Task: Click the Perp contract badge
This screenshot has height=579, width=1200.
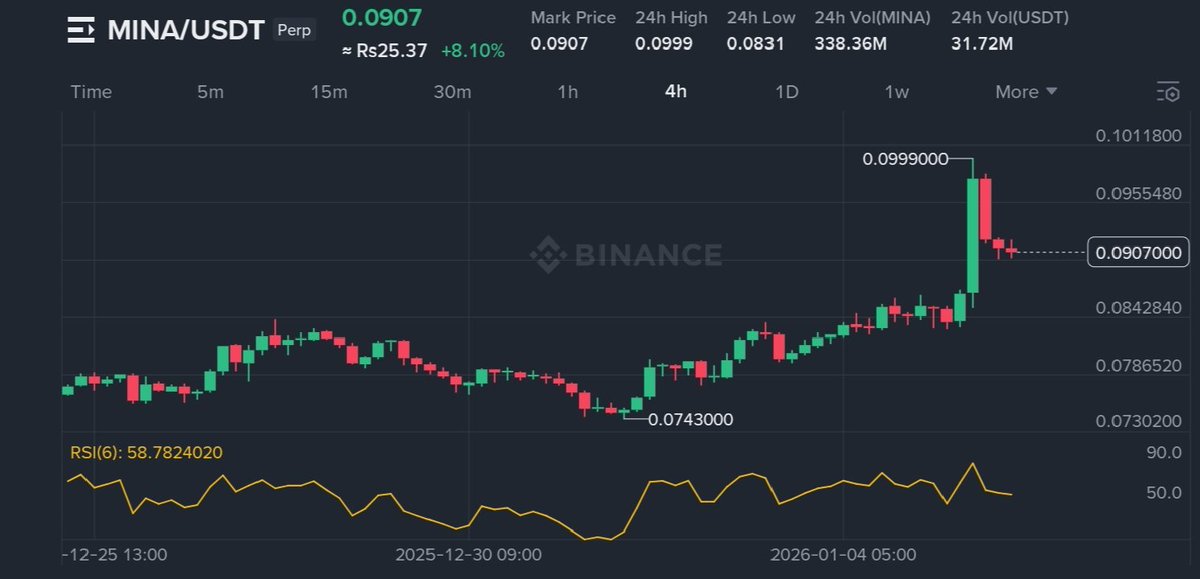Action: 294,30
